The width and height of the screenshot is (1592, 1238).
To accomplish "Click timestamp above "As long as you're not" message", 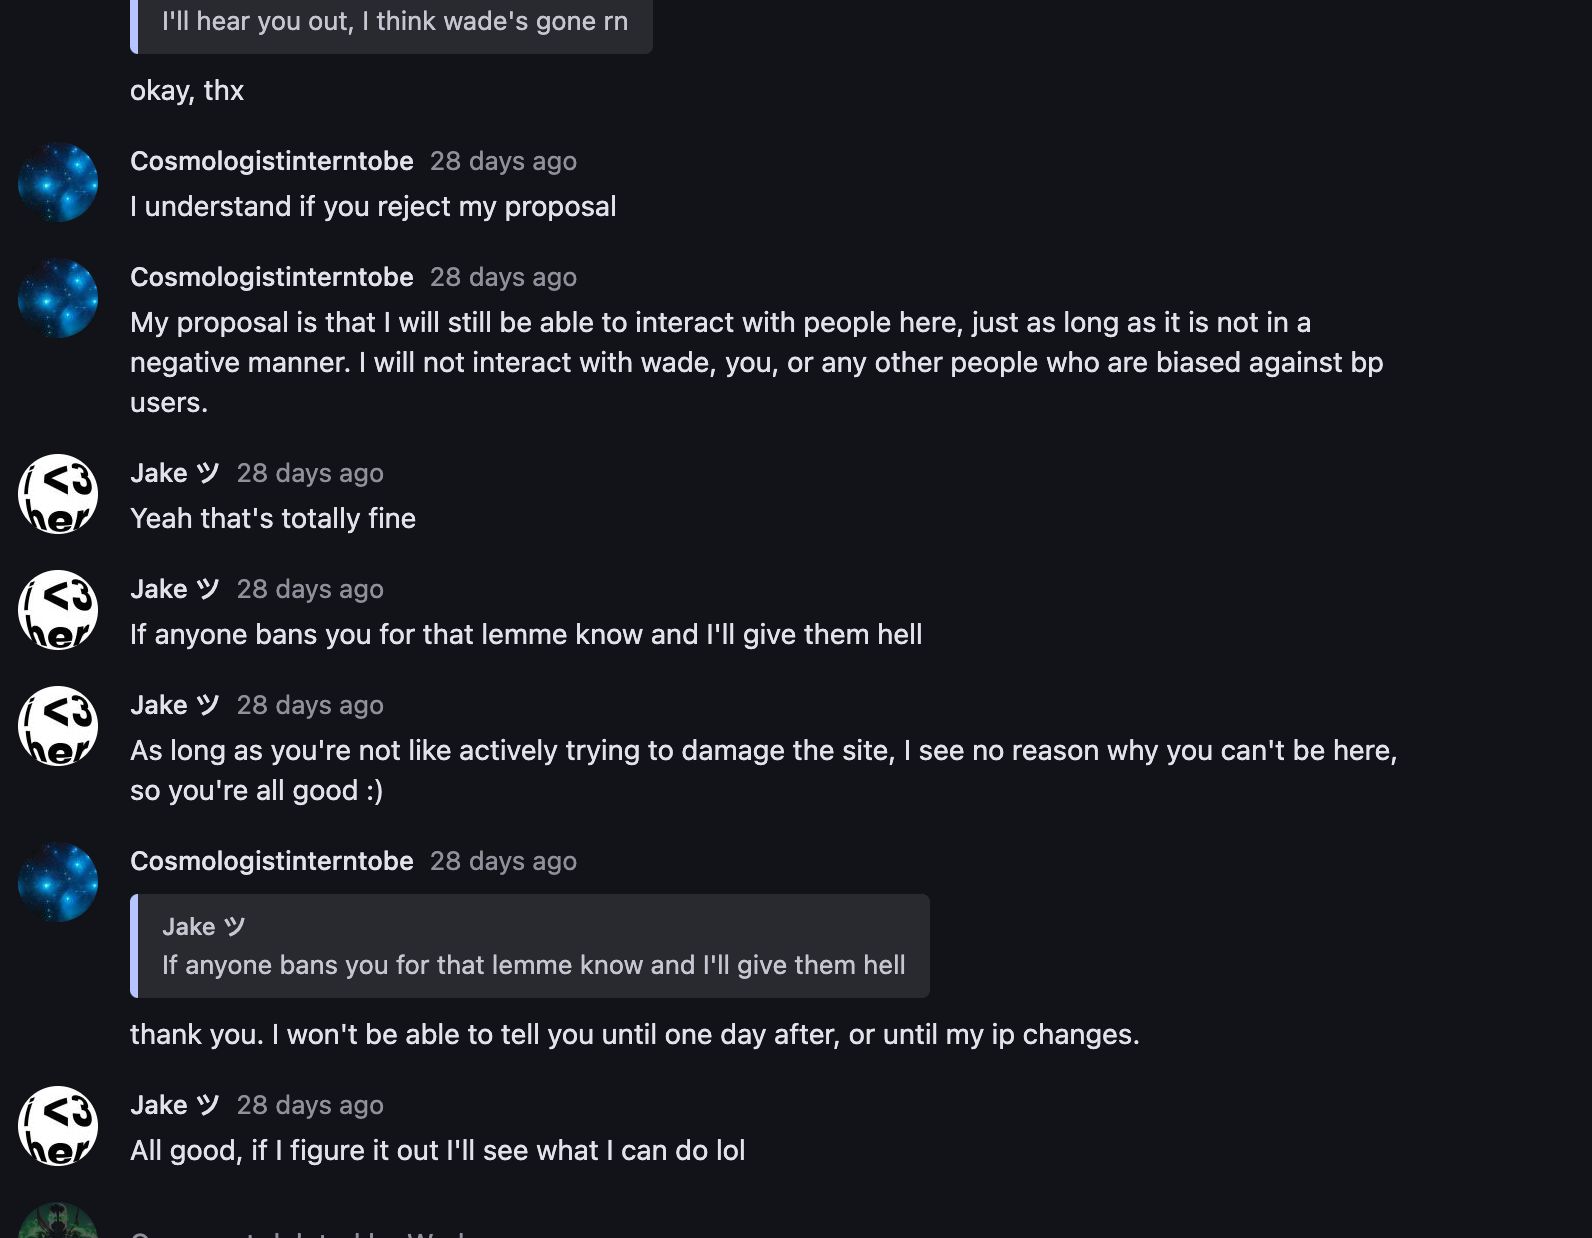I will pos(310,705).
